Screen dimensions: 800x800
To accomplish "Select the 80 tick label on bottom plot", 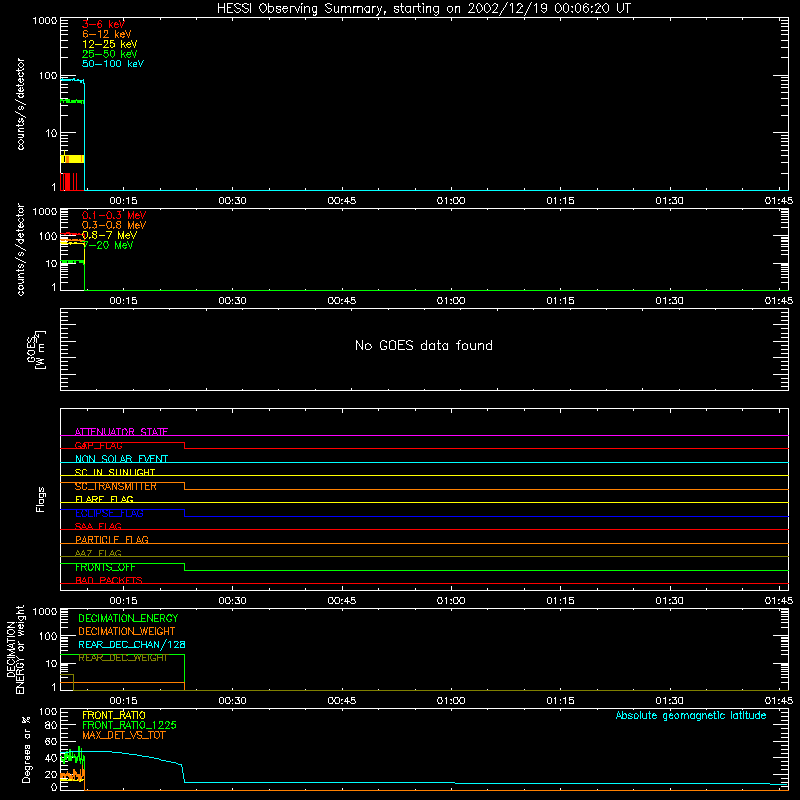I will click(51, 725).
